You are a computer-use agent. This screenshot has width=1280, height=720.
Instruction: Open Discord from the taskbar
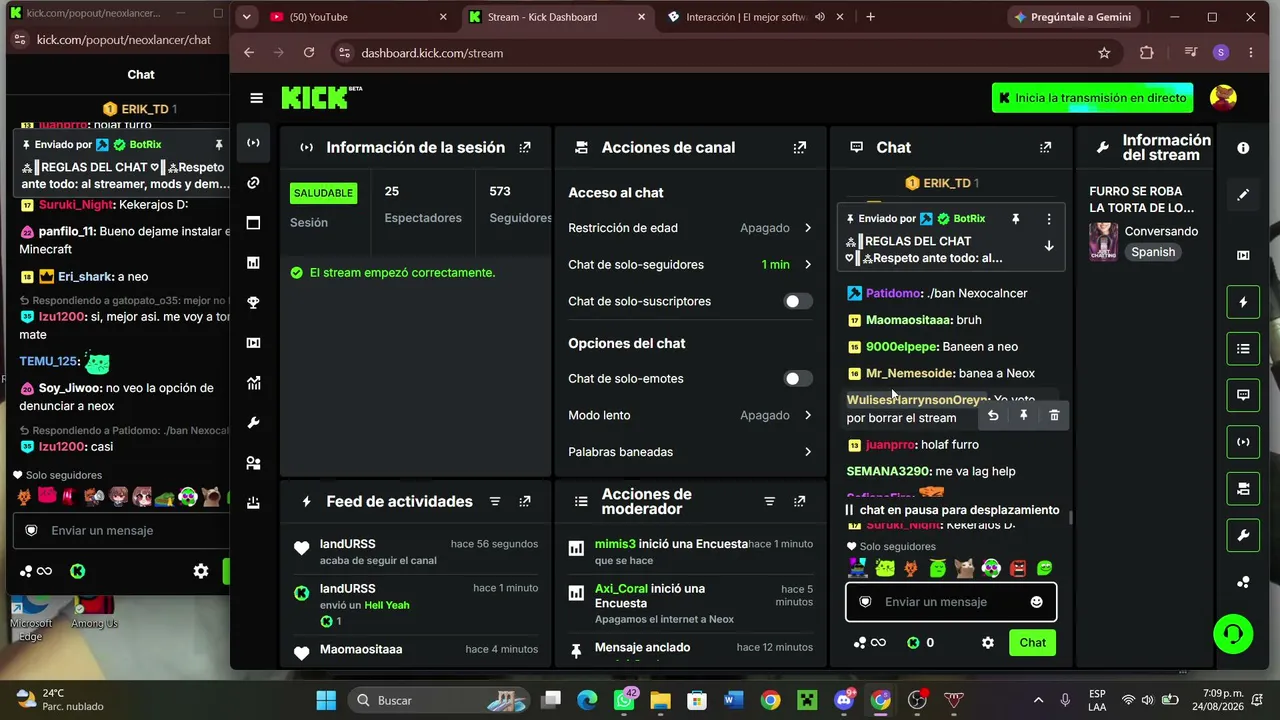tap(844, 700)
